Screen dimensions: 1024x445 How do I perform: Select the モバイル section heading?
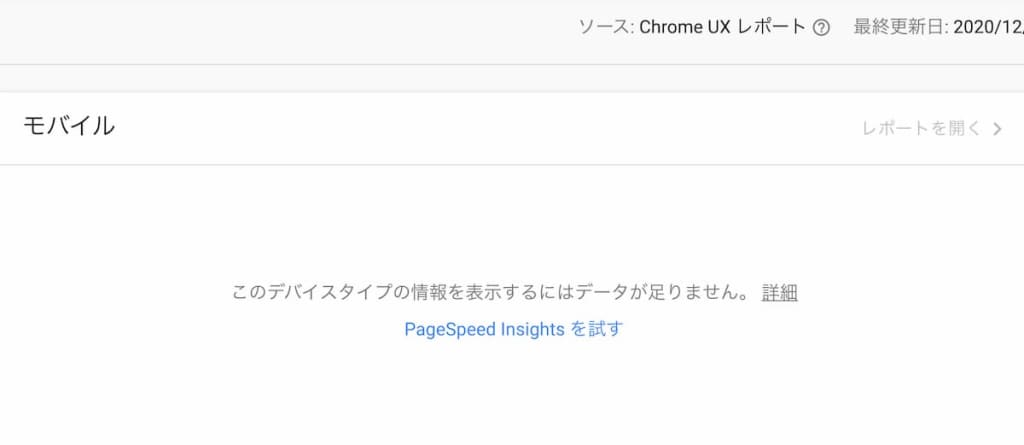(69, 125)
